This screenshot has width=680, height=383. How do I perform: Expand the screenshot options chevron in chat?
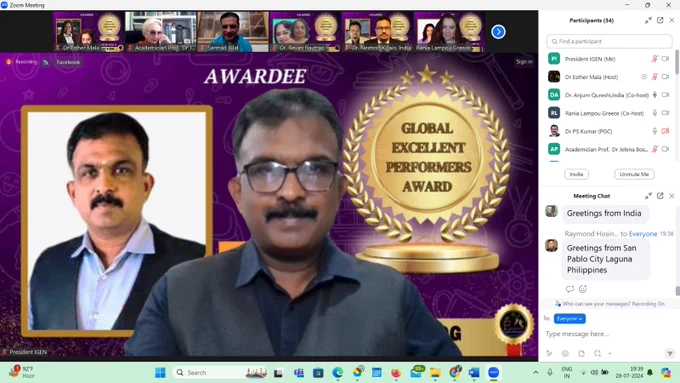click(x=610, y=354)
